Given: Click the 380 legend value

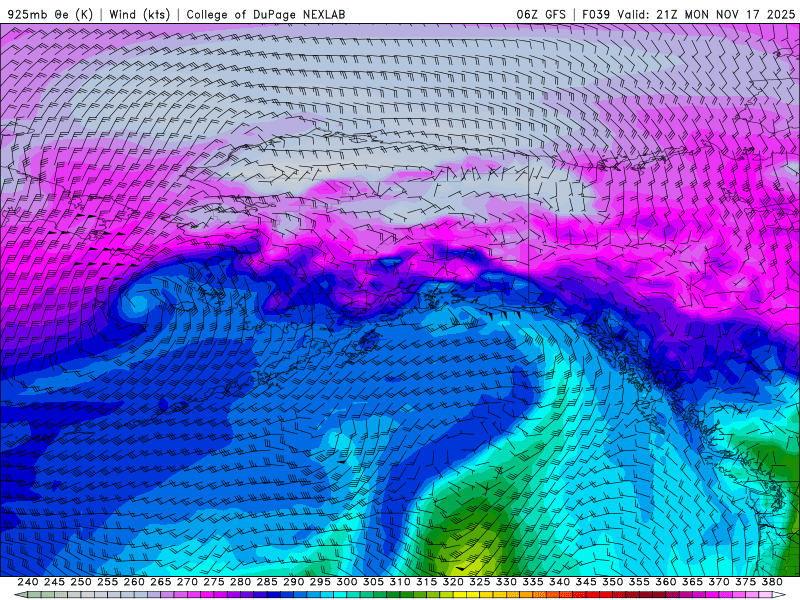Looking at the screenshot, I should click(x=772, y=582).
